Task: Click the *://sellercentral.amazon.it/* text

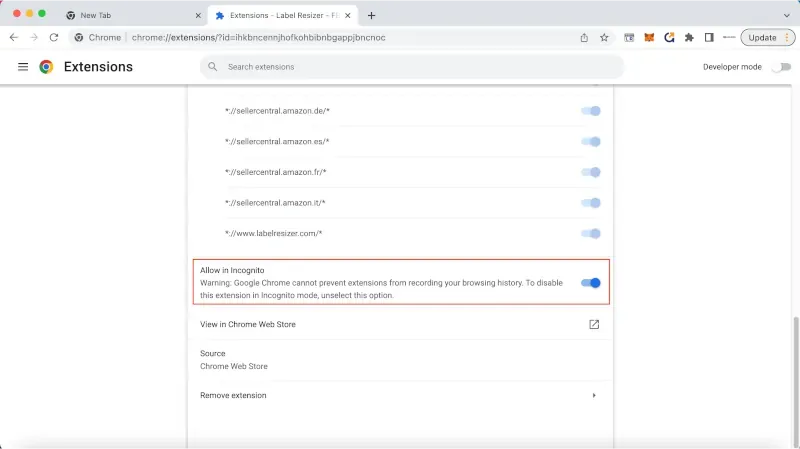Action: coord(275,203)
